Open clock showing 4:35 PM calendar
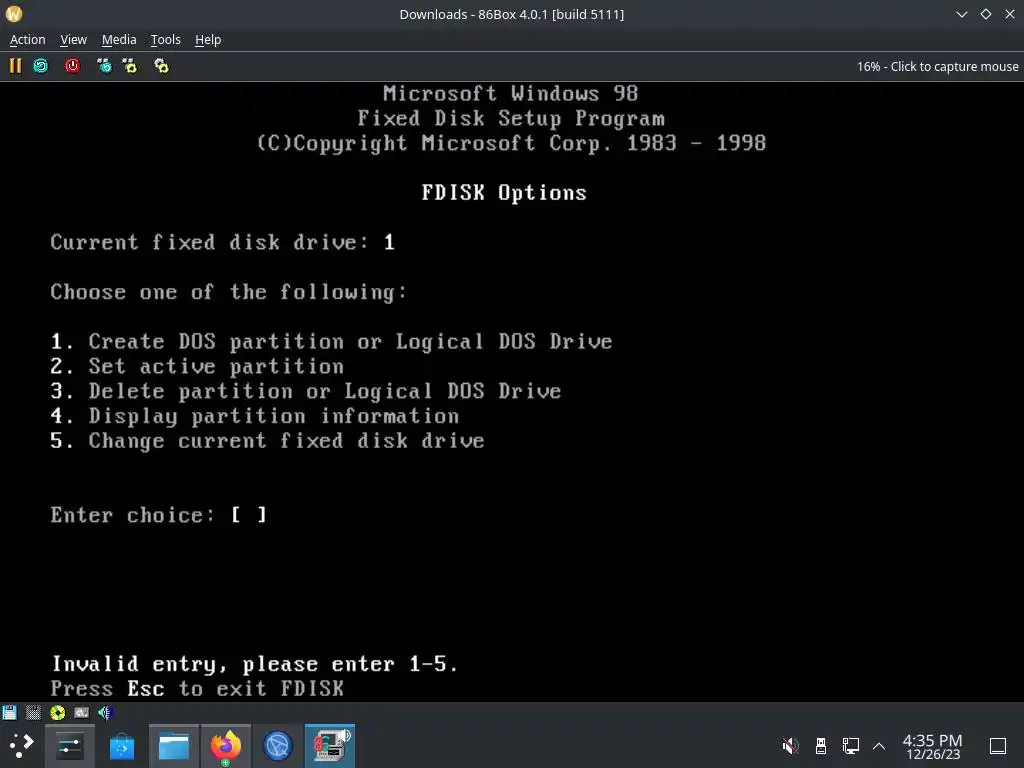Image resolution: width=1024 pixels, height=768 pixels. point(933,746)
